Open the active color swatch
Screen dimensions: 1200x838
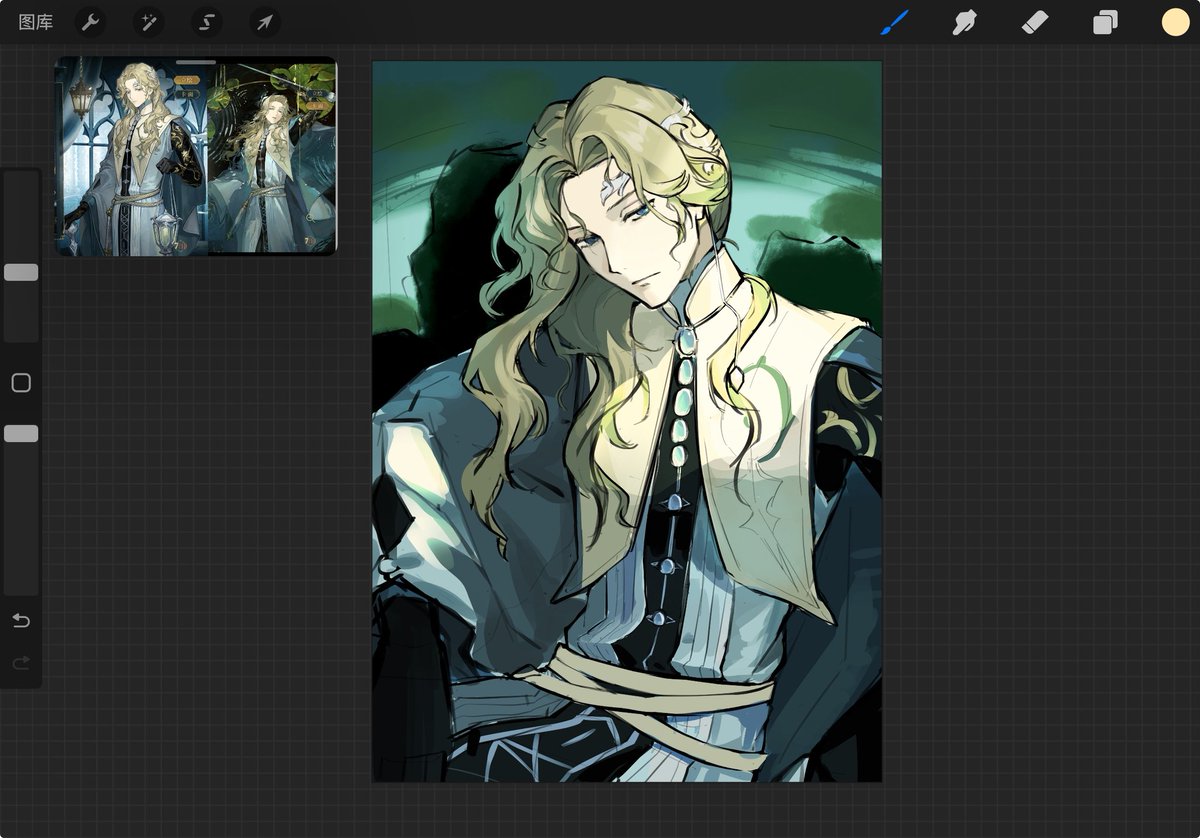[x=1175, y=22]
